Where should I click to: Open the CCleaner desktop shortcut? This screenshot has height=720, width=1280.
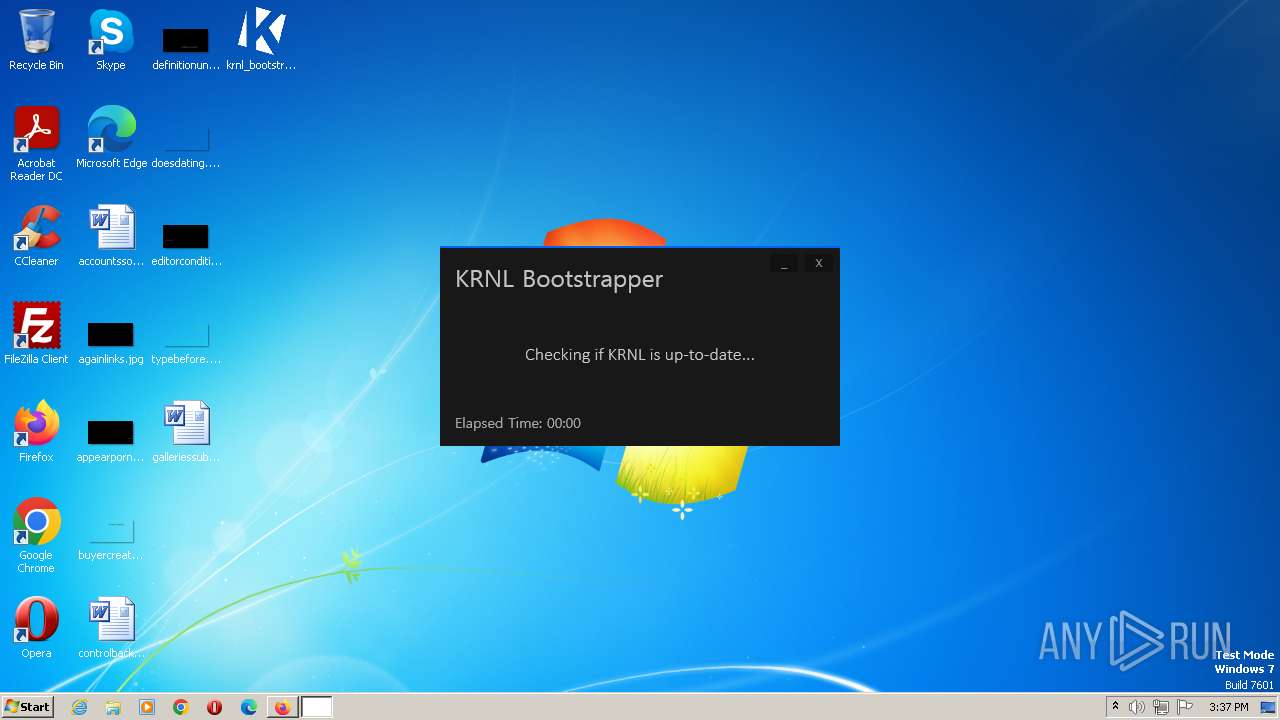click(x=36, y=236)
